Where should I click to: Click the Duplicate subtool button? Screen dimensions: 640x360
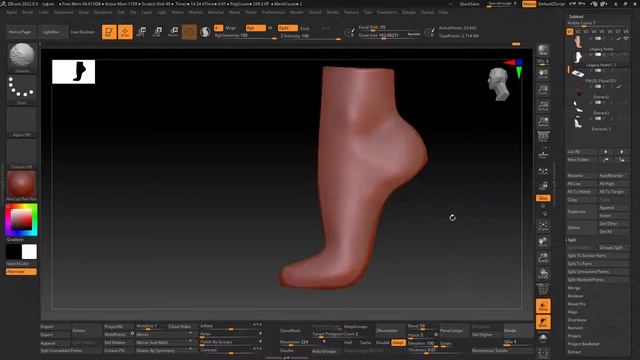tap(582, 211)
